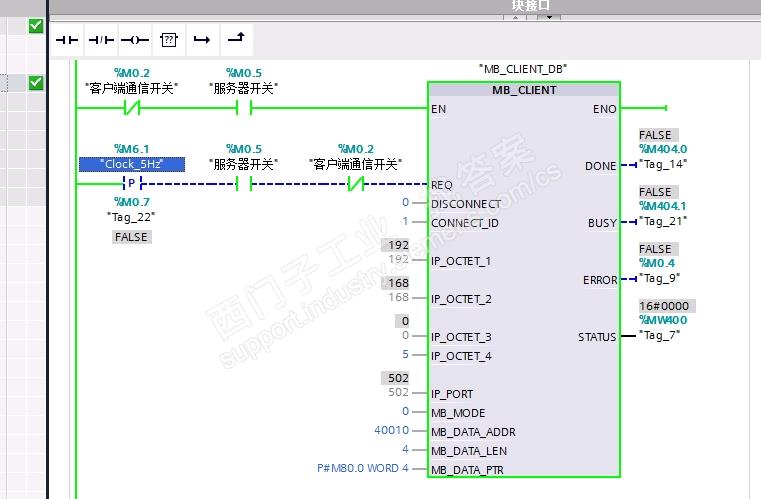The height and width of the screenshot is (499, 761).
Task: Select the "Tag_22" operand under P contact
Action: click(131, 216)
